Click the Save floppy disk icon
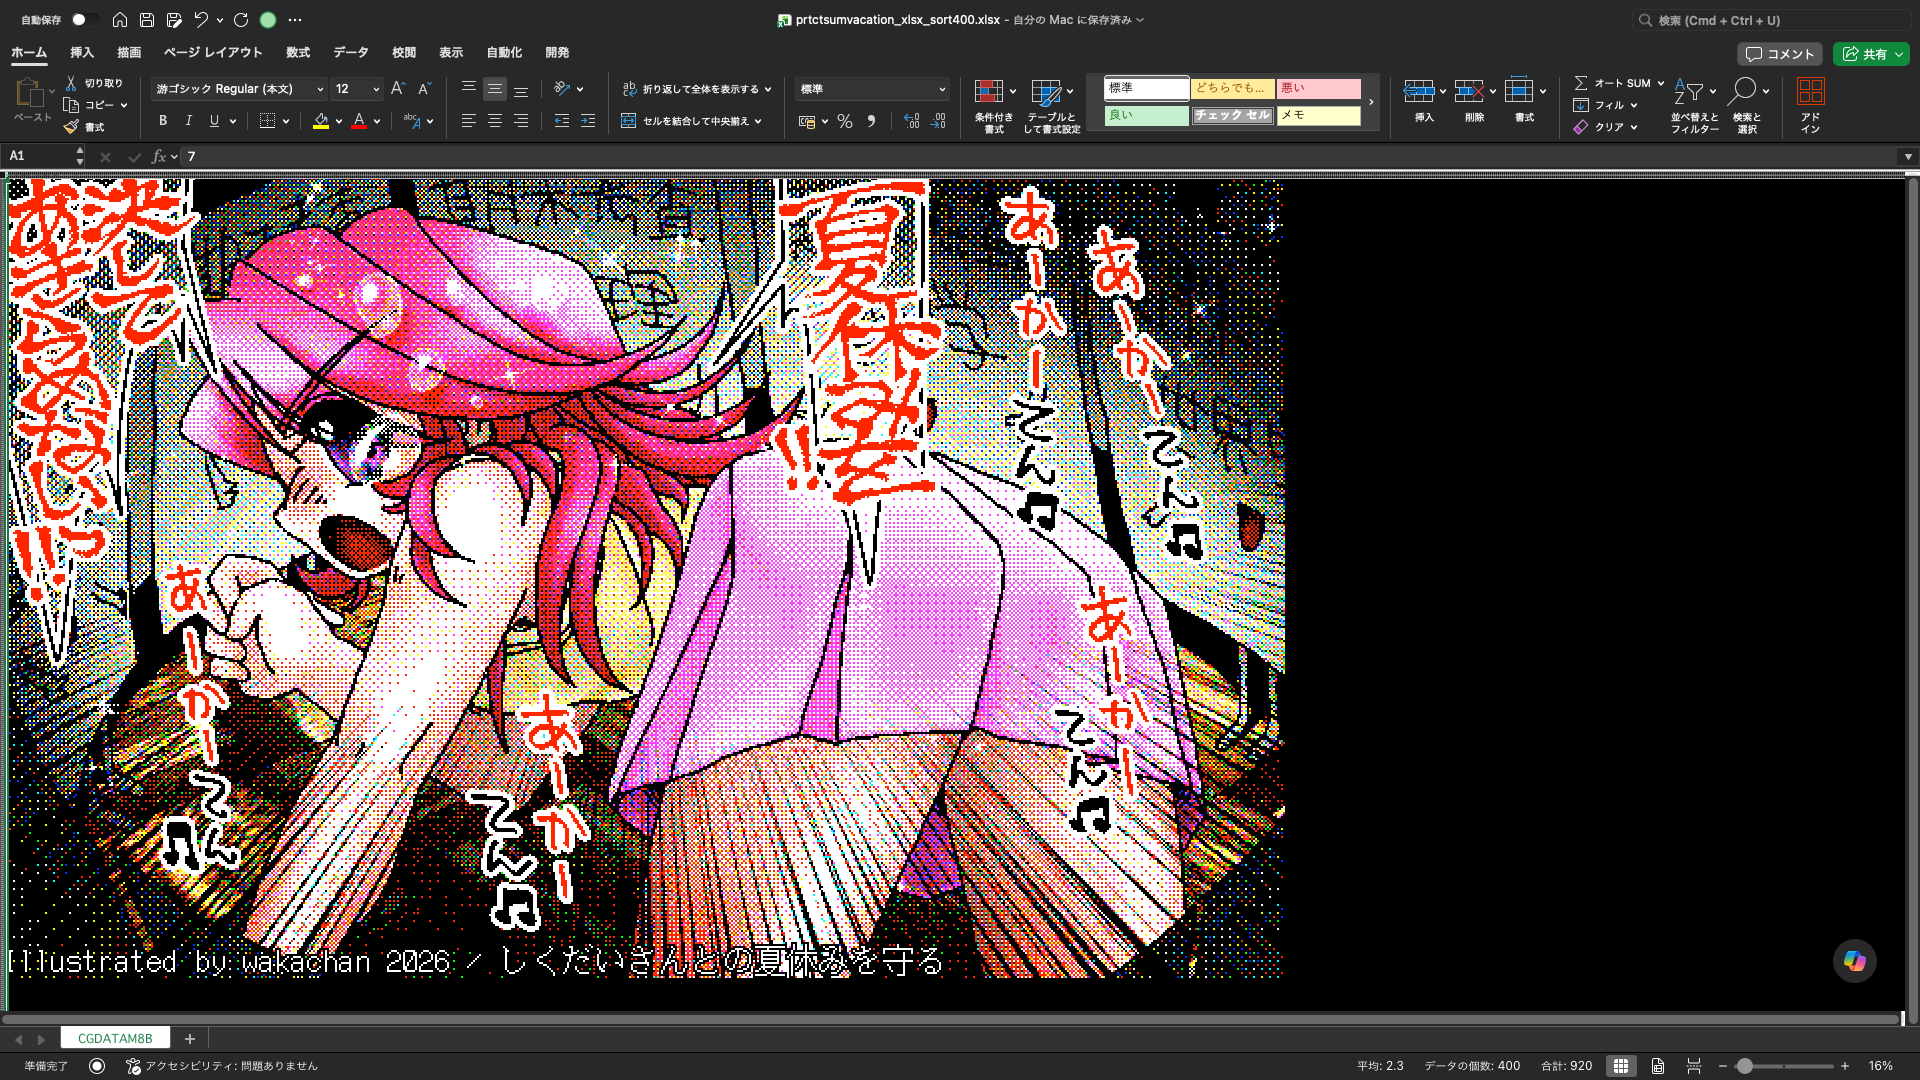 click(x=147, y=20)
